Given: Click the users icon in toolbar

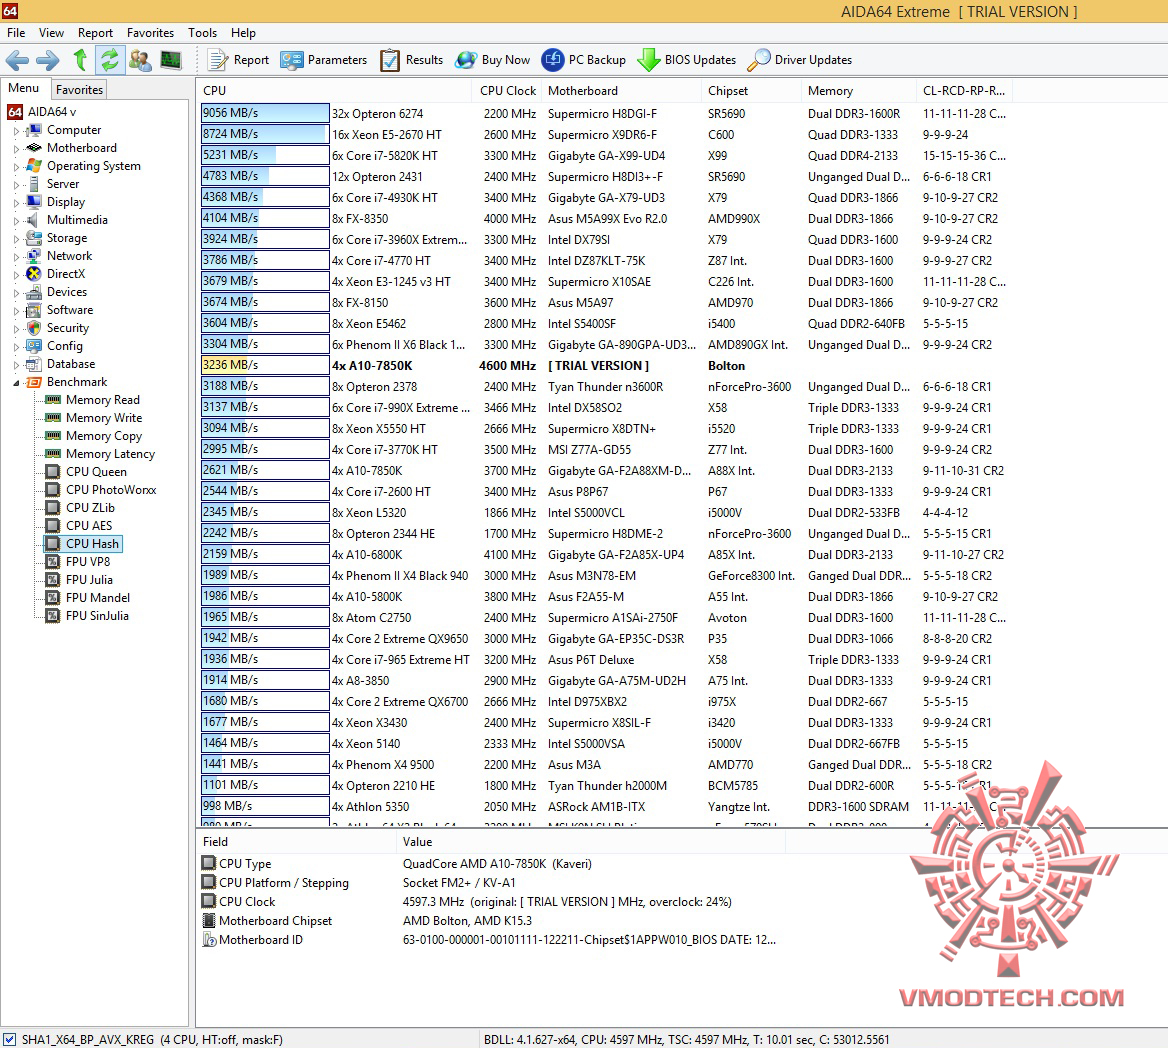Looking at the screenshot, I should click(x=140, y=60).
